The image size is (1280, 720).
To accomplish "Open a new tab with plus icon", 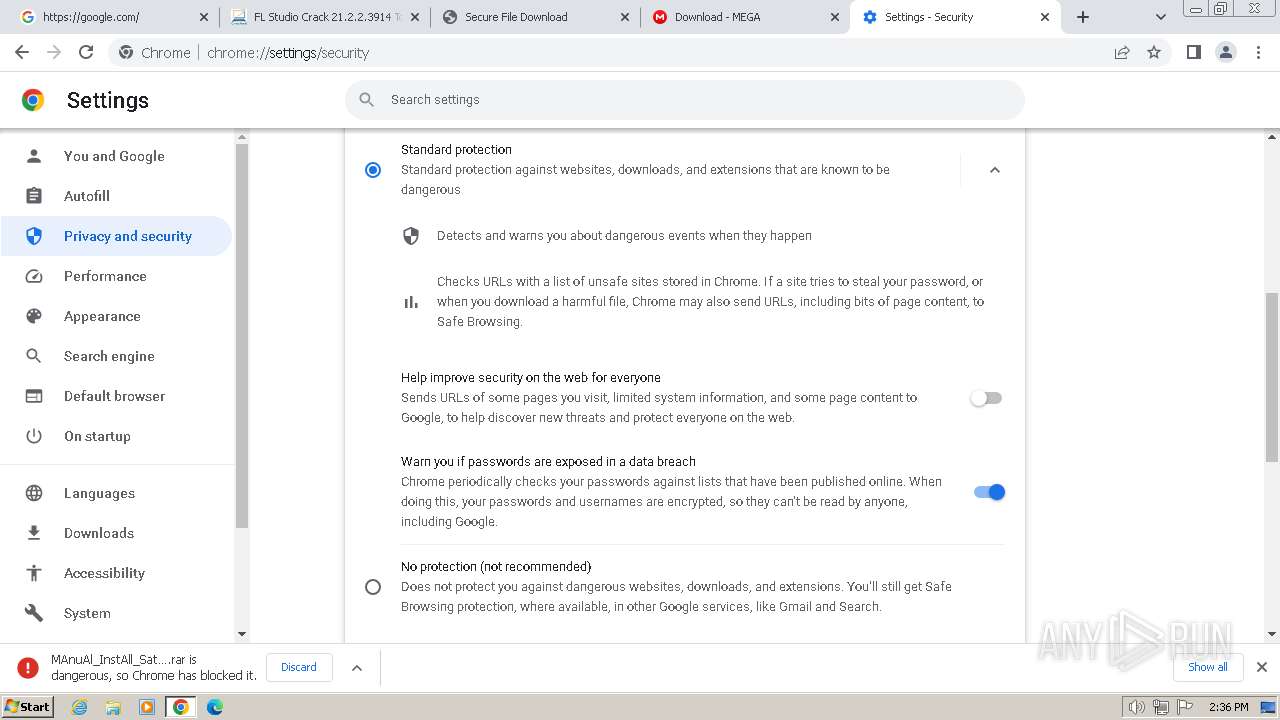I will [x=1083, y=17].
